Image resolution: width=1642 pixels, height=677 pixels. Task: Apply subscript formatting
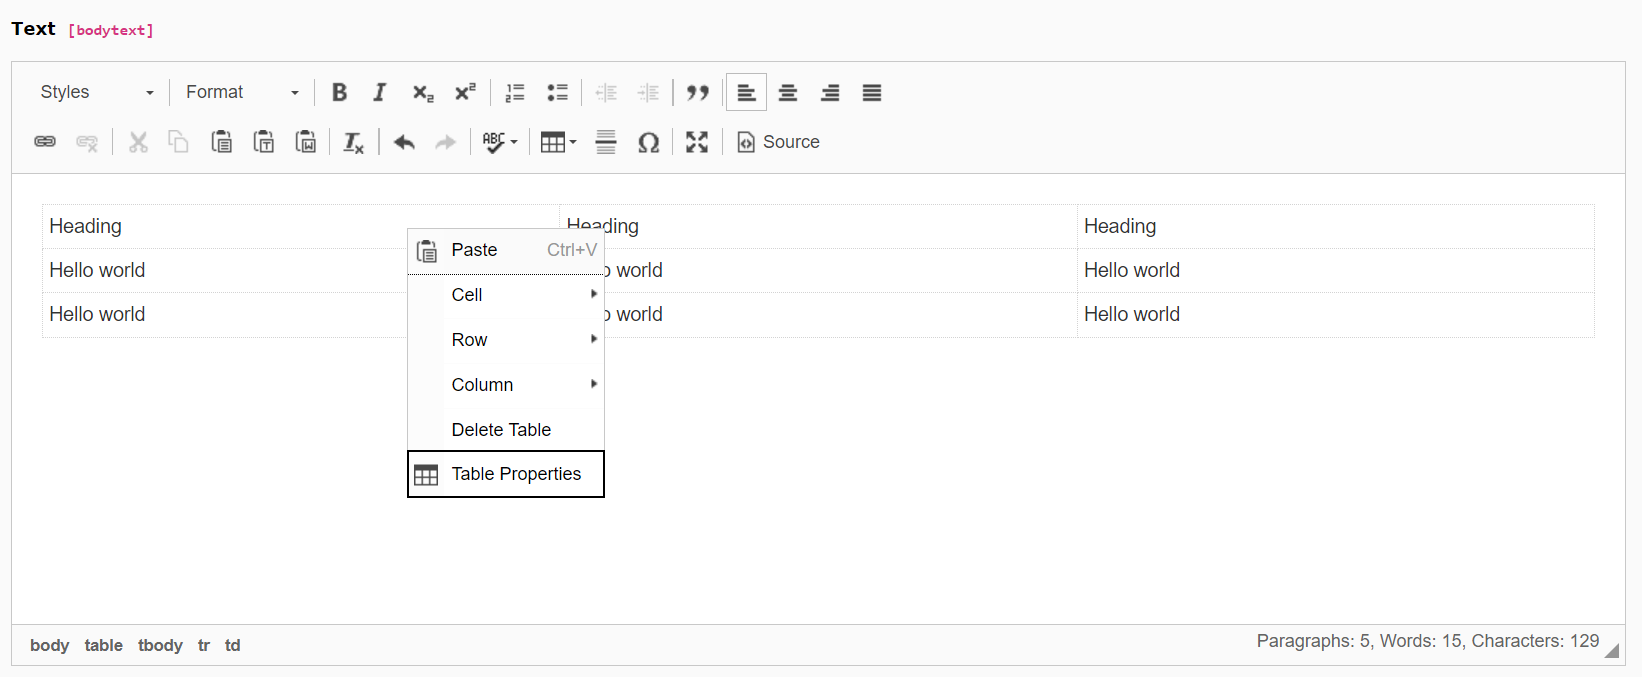point(423,92)
